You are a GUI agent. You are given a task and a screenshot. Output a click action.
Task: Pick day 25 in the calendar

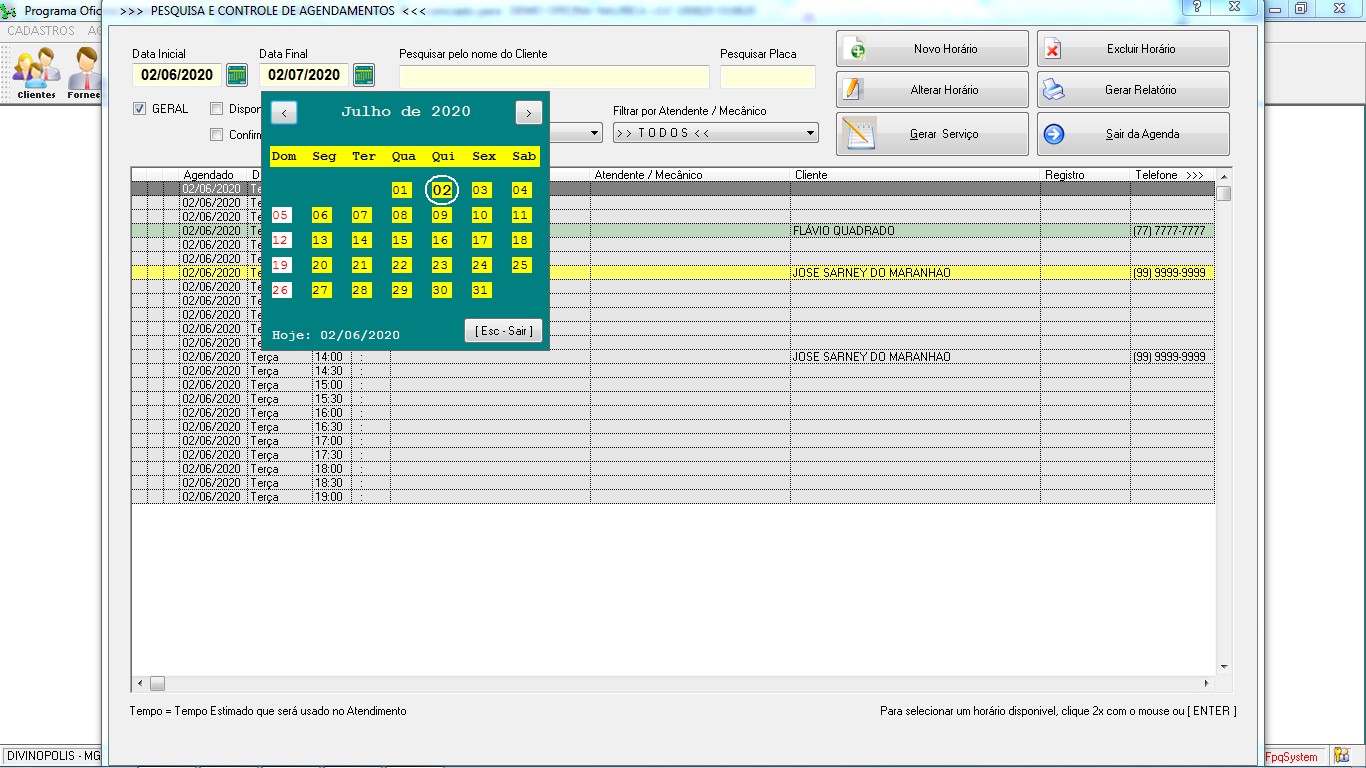point(521,265)
